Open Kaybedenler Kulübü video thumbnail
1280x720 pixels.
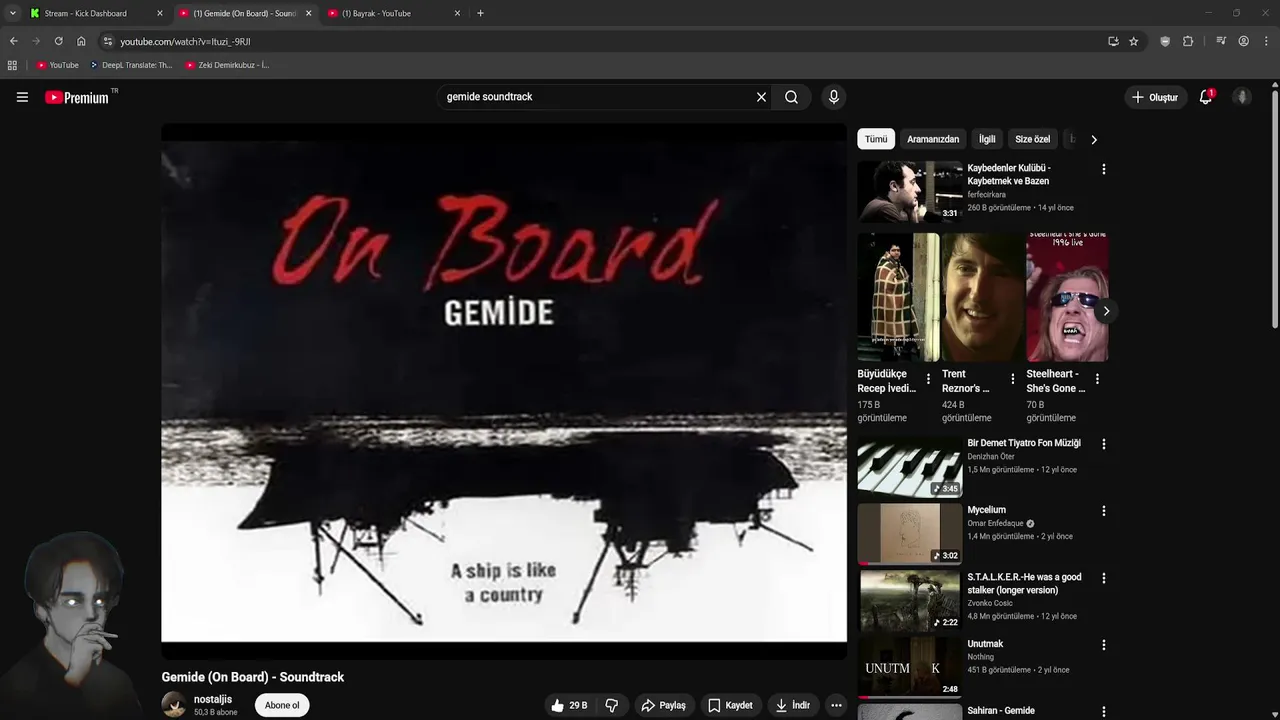(909, 191)
